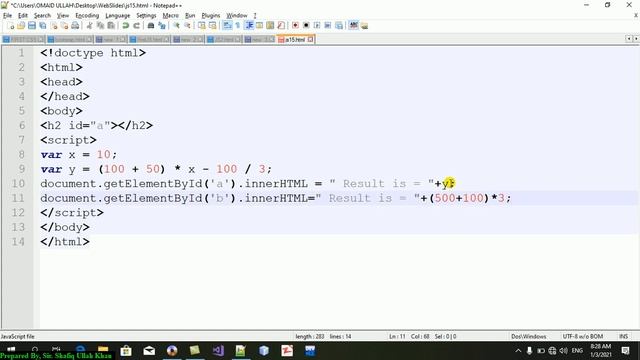Open Microsoft Store from the taskbar
Image resolution: width=640 pixels, height=360 pixels.
coord(126,351)
